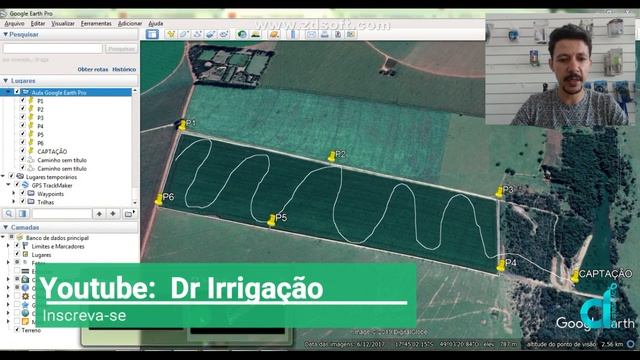Toggle the CAPTAÇÃO checkbox in Places

click(22, 151)
